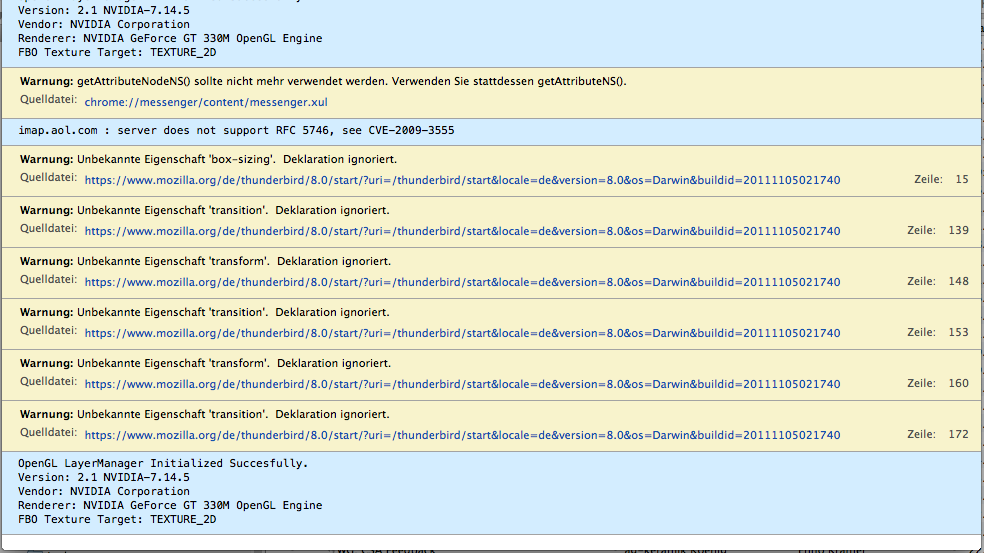This screenshot has width=984, height=553.
Task: Click bottom 'Vendor: NVIDIA Corporation' line
Action: pos(104,491)
